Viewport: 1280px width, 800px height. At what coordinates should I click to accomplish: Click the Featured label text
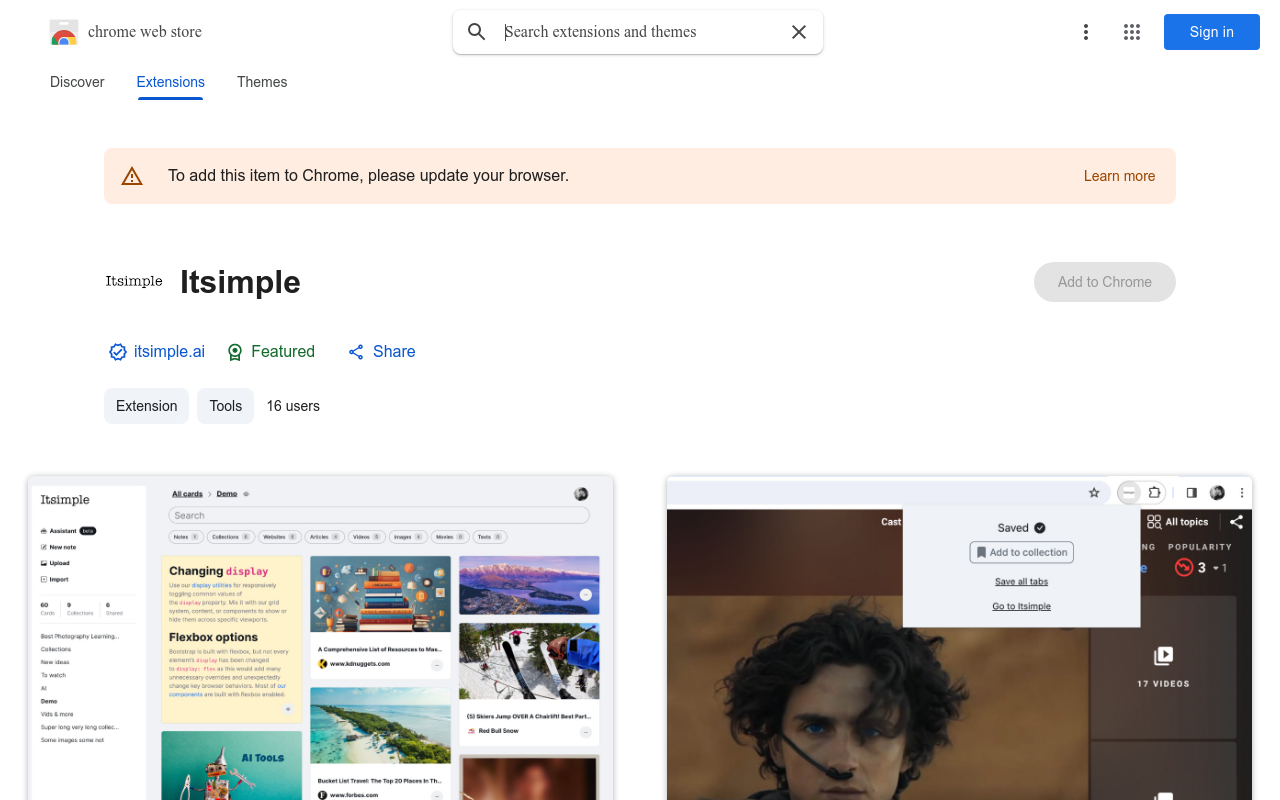coord(283,352)
